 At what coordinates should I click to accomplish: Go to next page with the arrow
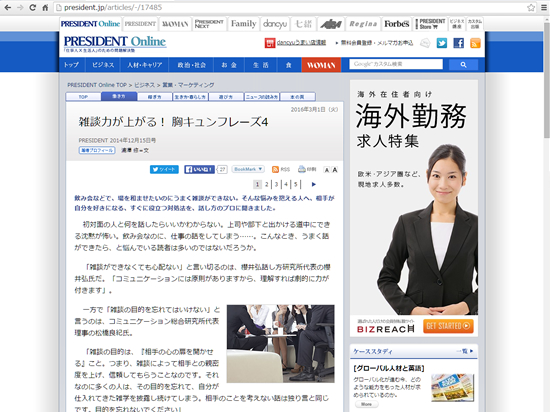click(x=314, y=184)
